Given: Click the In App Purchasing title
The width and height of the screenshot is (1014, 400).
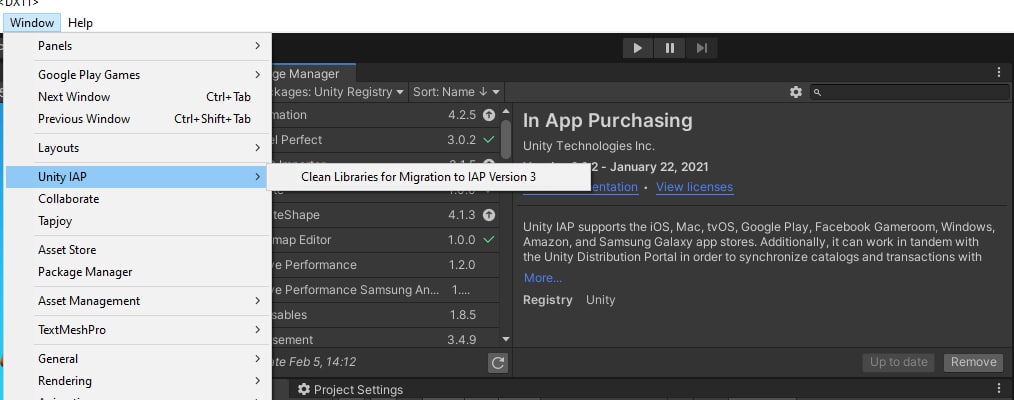Looking at the screenshot, I should (607, 120).
